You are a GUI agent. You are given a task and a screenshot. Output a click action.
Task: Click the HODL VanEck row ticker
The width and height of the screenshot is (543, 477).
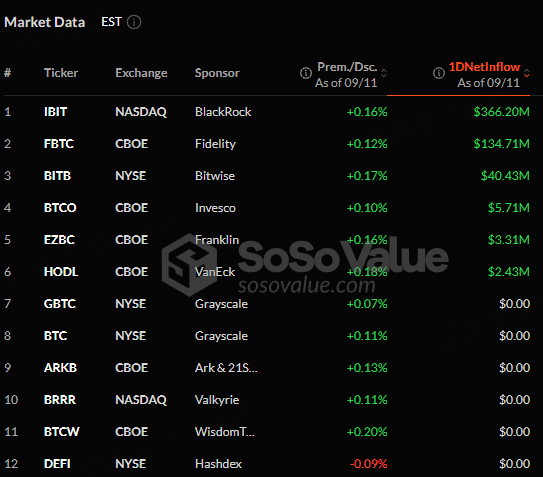(x=61, y=272)
